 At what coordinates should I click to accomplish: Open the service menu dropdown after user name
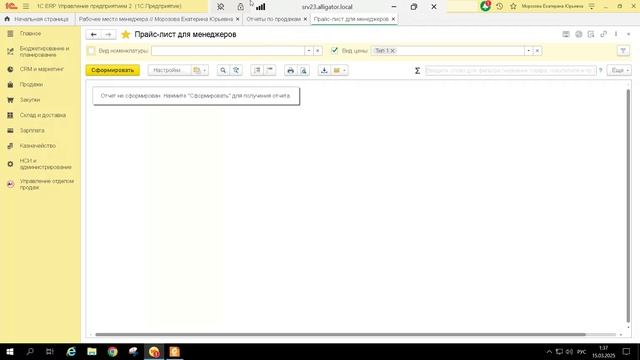tap(591, 6)
